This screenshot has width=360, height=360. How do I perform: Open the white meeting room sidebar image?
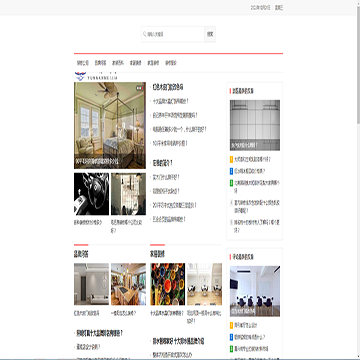coord(255,291)
